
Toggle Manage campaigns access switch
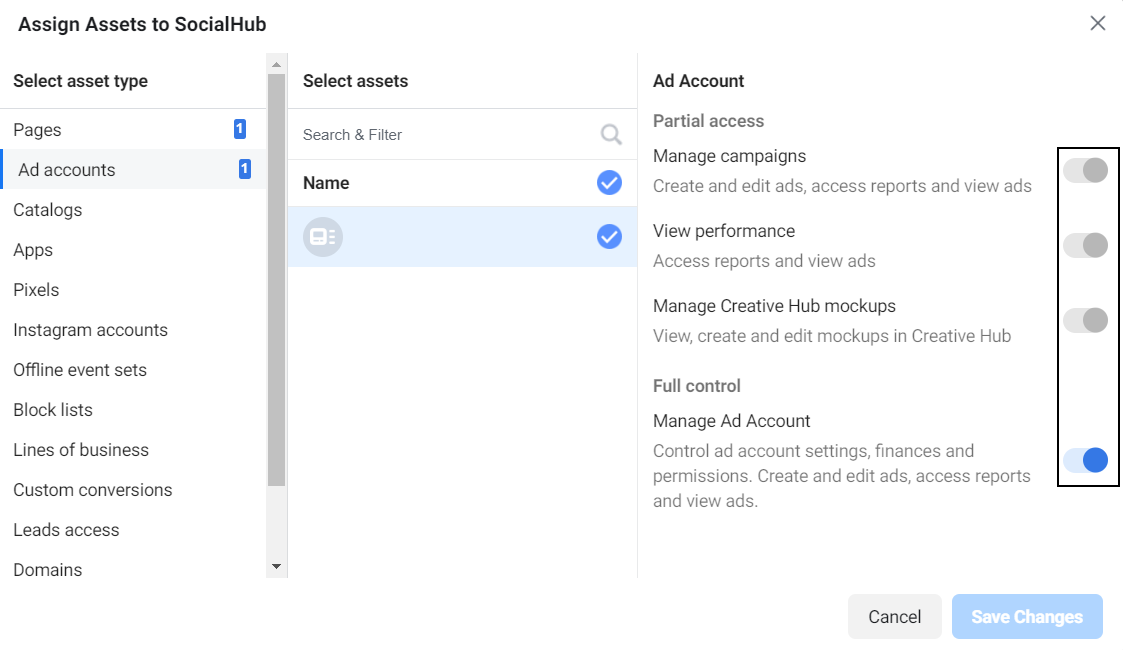[x=1085, y=170]
